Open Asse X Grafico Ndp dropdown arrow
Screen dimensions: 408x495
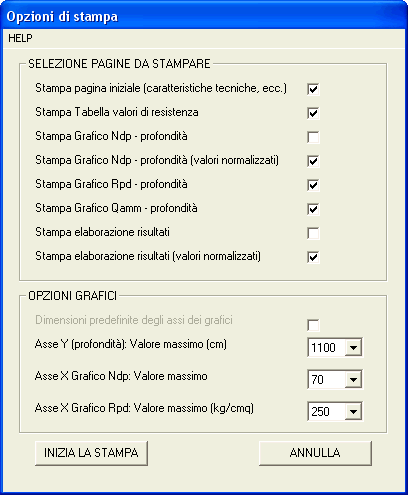pos(353,380)
